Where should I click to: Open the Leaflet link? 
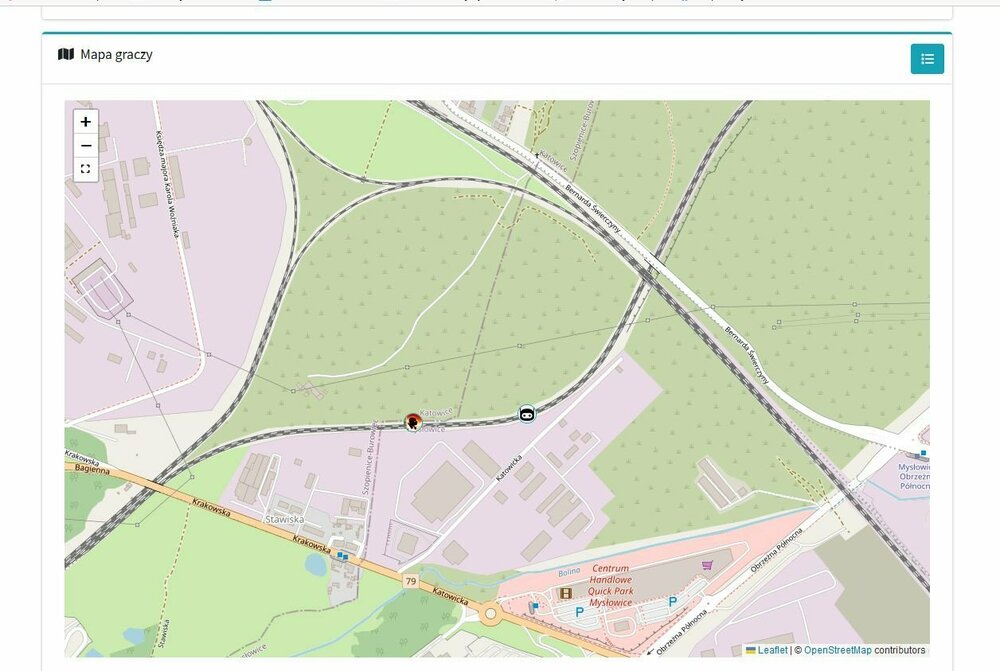click(767, 650)
